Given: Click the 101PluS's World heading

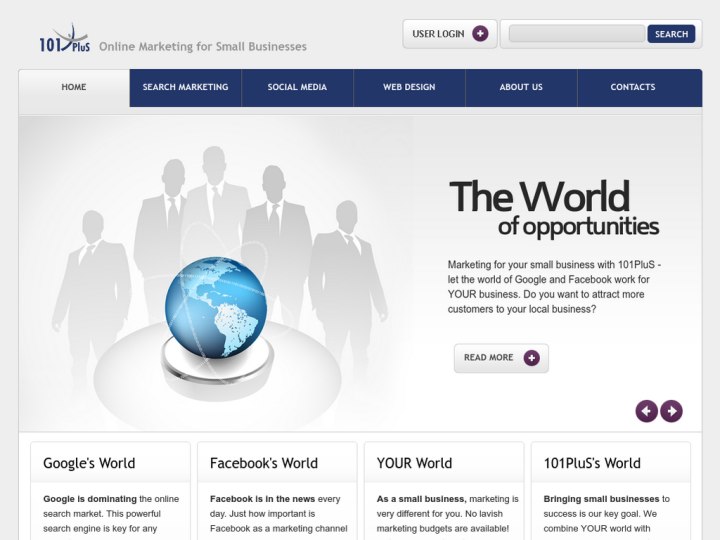Looking at the screenshot, I should (x=592, y=463).
